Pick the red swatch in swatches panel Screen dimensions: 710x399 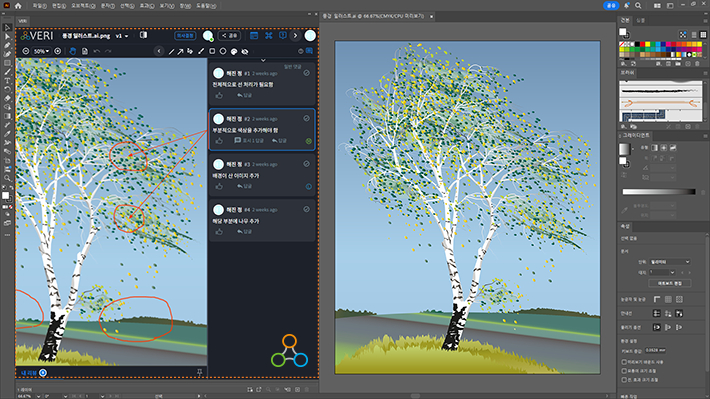tap(642, 44)
